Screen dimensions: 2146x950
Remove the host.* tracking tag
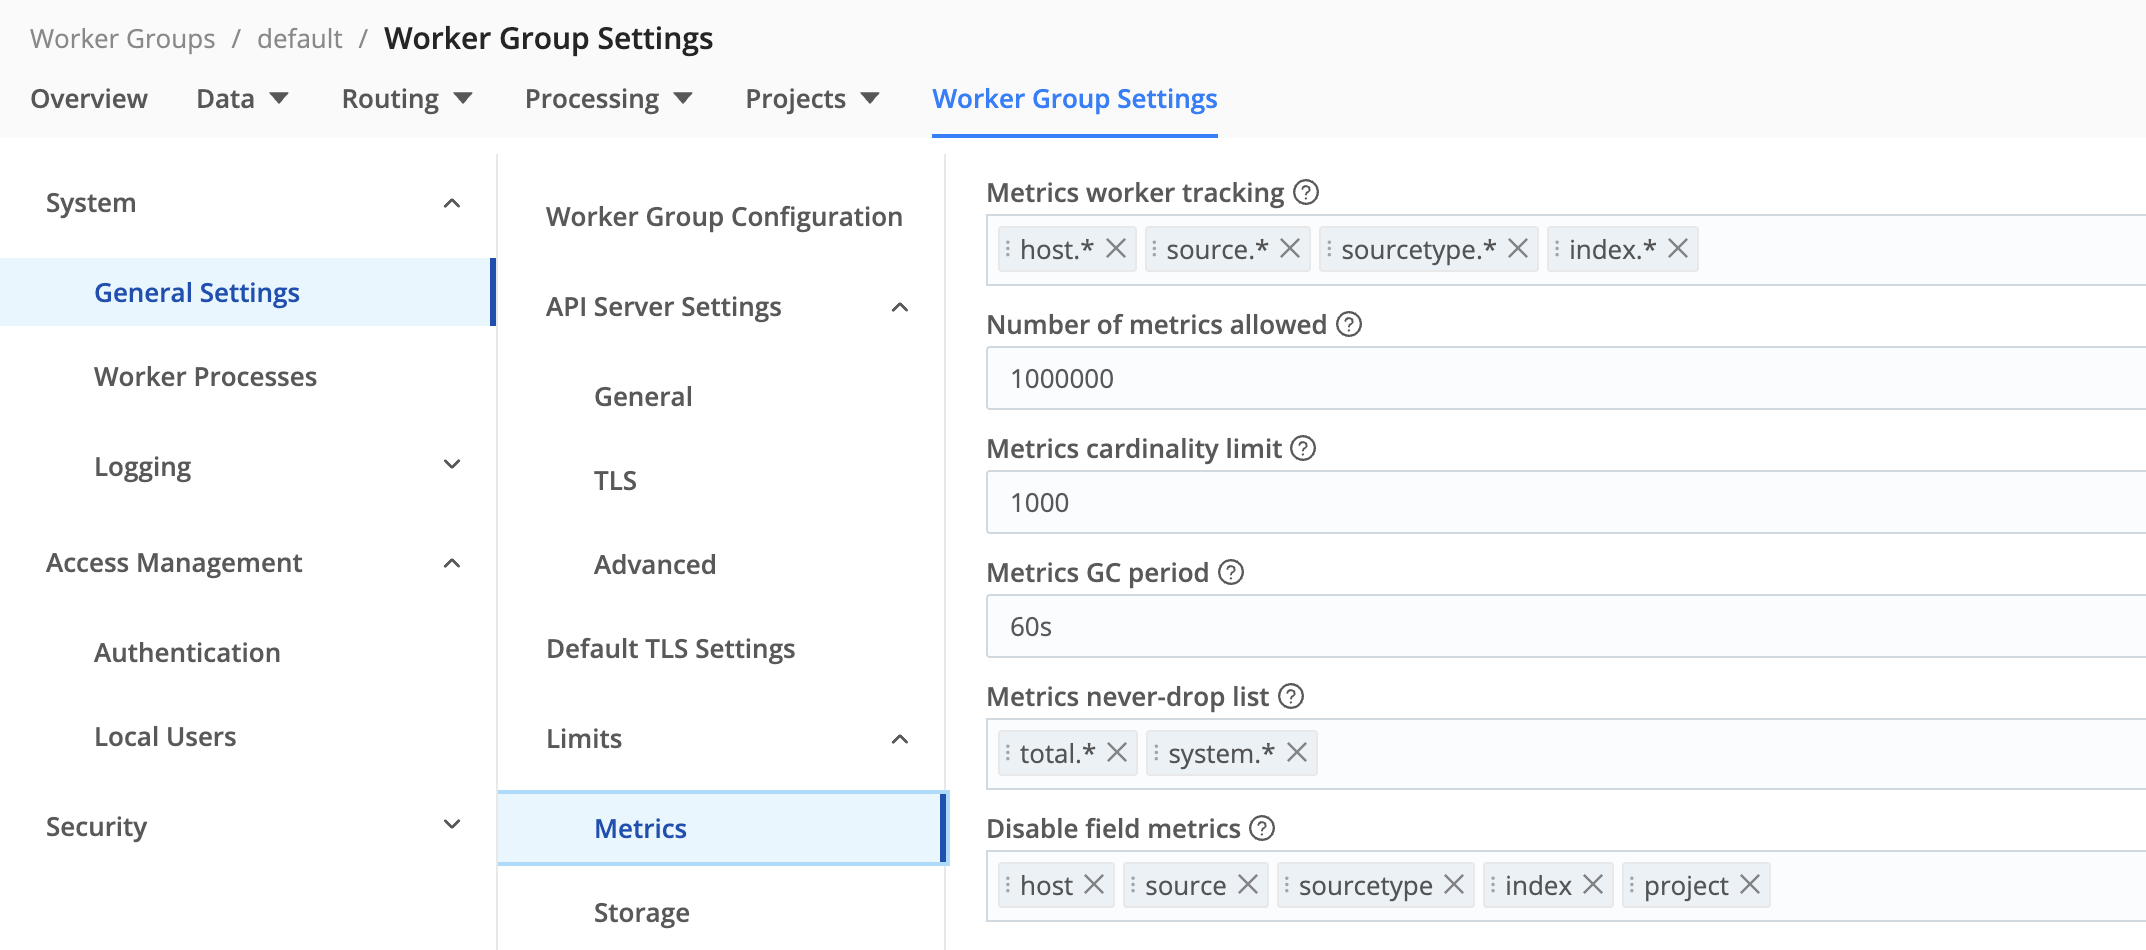click(1116, 249)
